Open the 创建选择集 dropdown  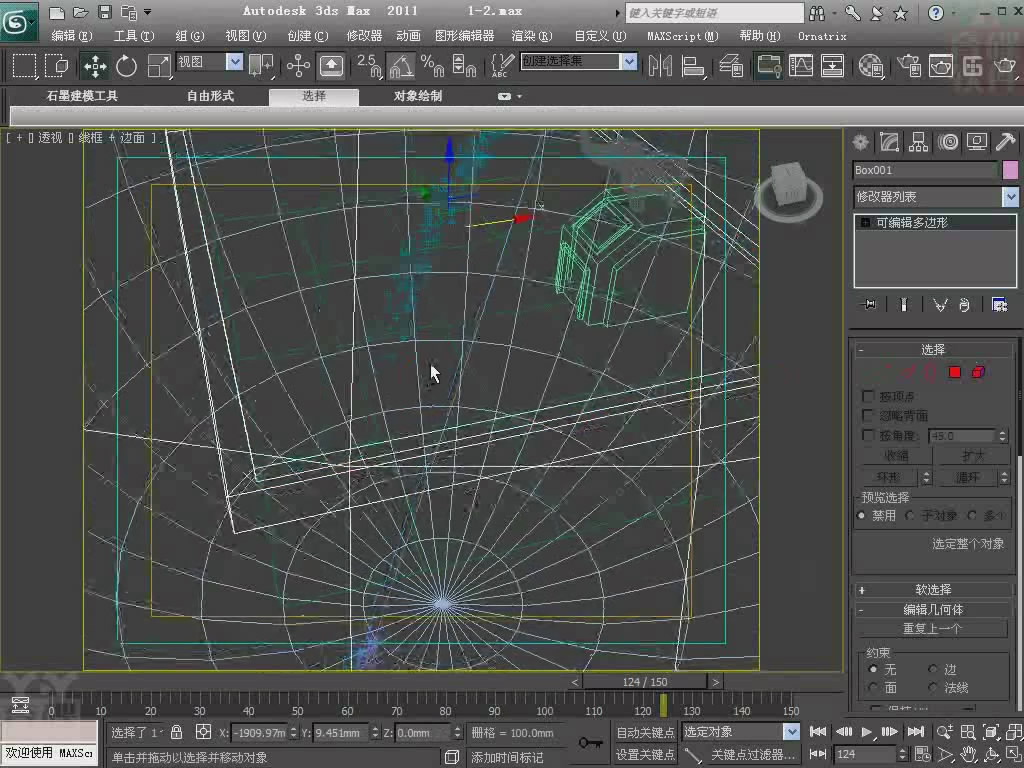point(579,61)
